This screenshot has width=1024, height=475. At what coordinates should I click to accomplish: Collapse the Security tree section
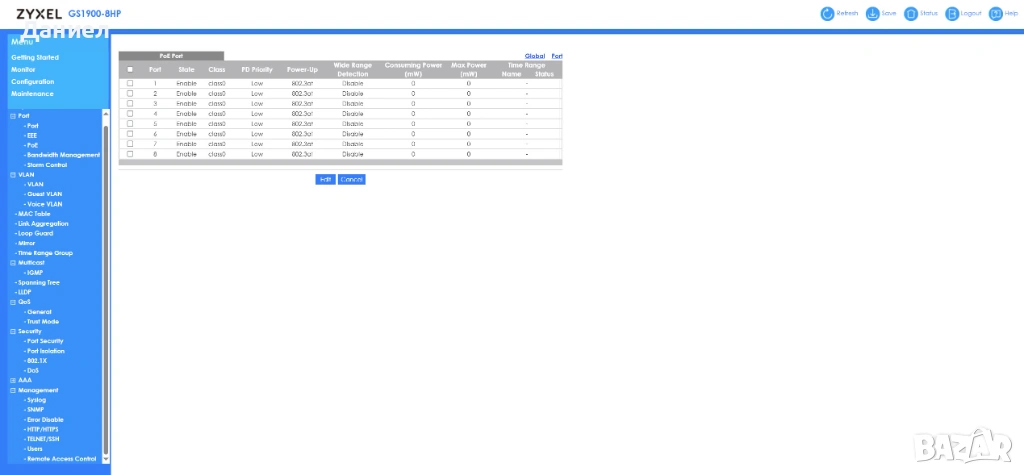[13, 331]
